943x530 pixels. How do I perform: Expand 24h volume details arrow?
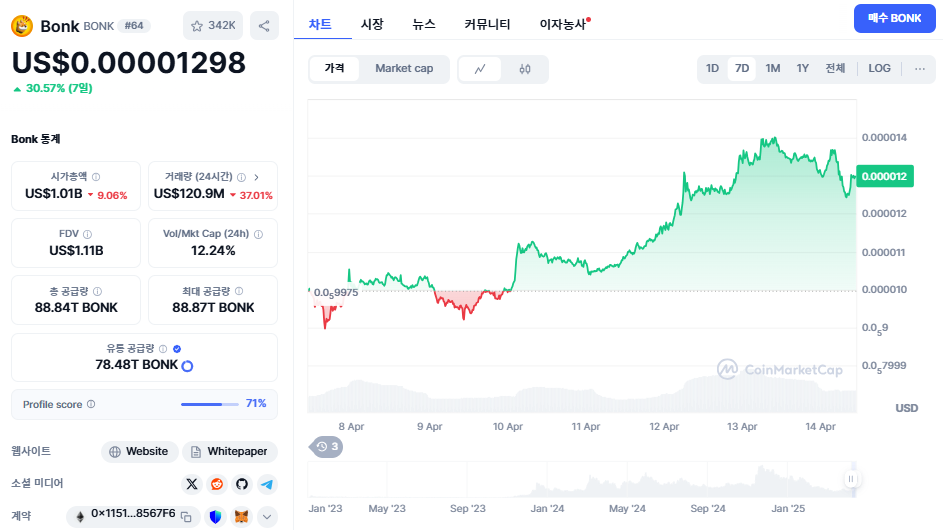click(x=257, y=177)
